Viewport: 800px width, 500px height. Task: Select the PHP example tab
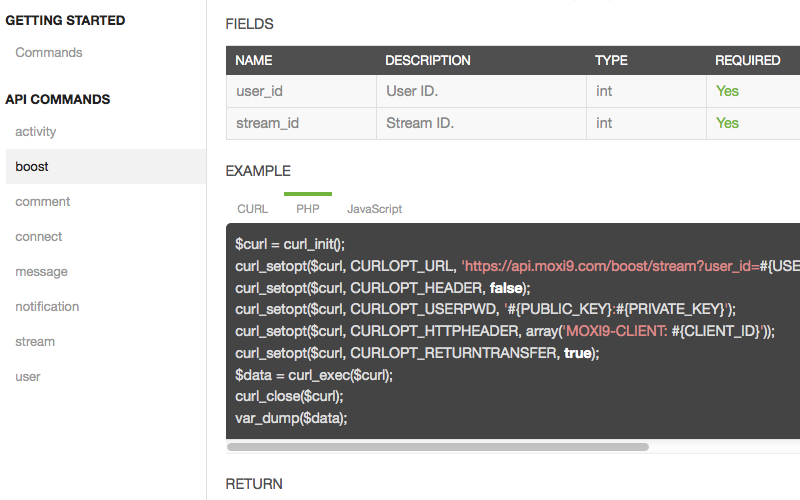307,209
